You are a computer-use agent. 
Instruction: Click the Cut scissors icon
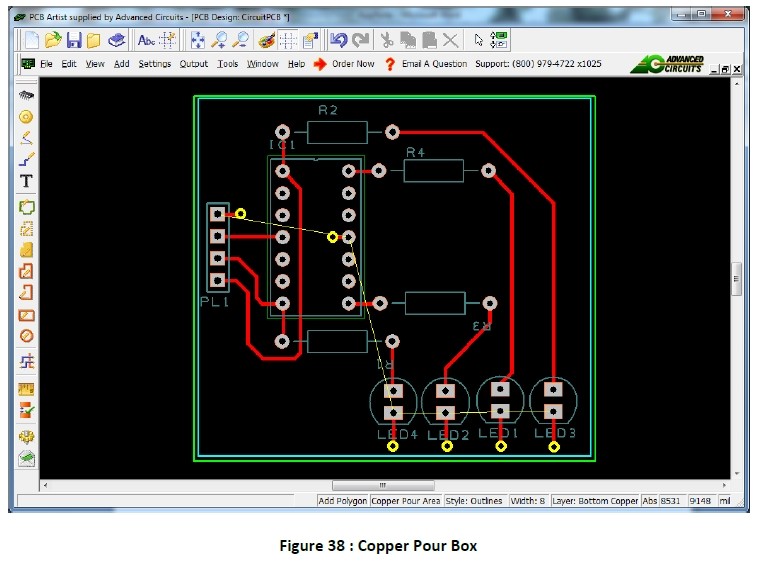pyautogui.click(x=387, y=40)
